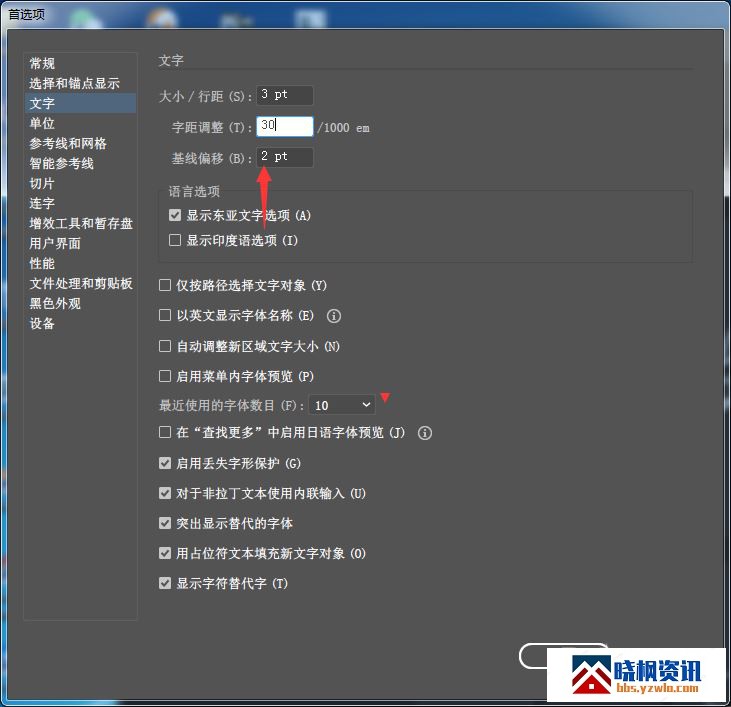Enable 显示印度语选项 checkbox

(x=175, y=241)
